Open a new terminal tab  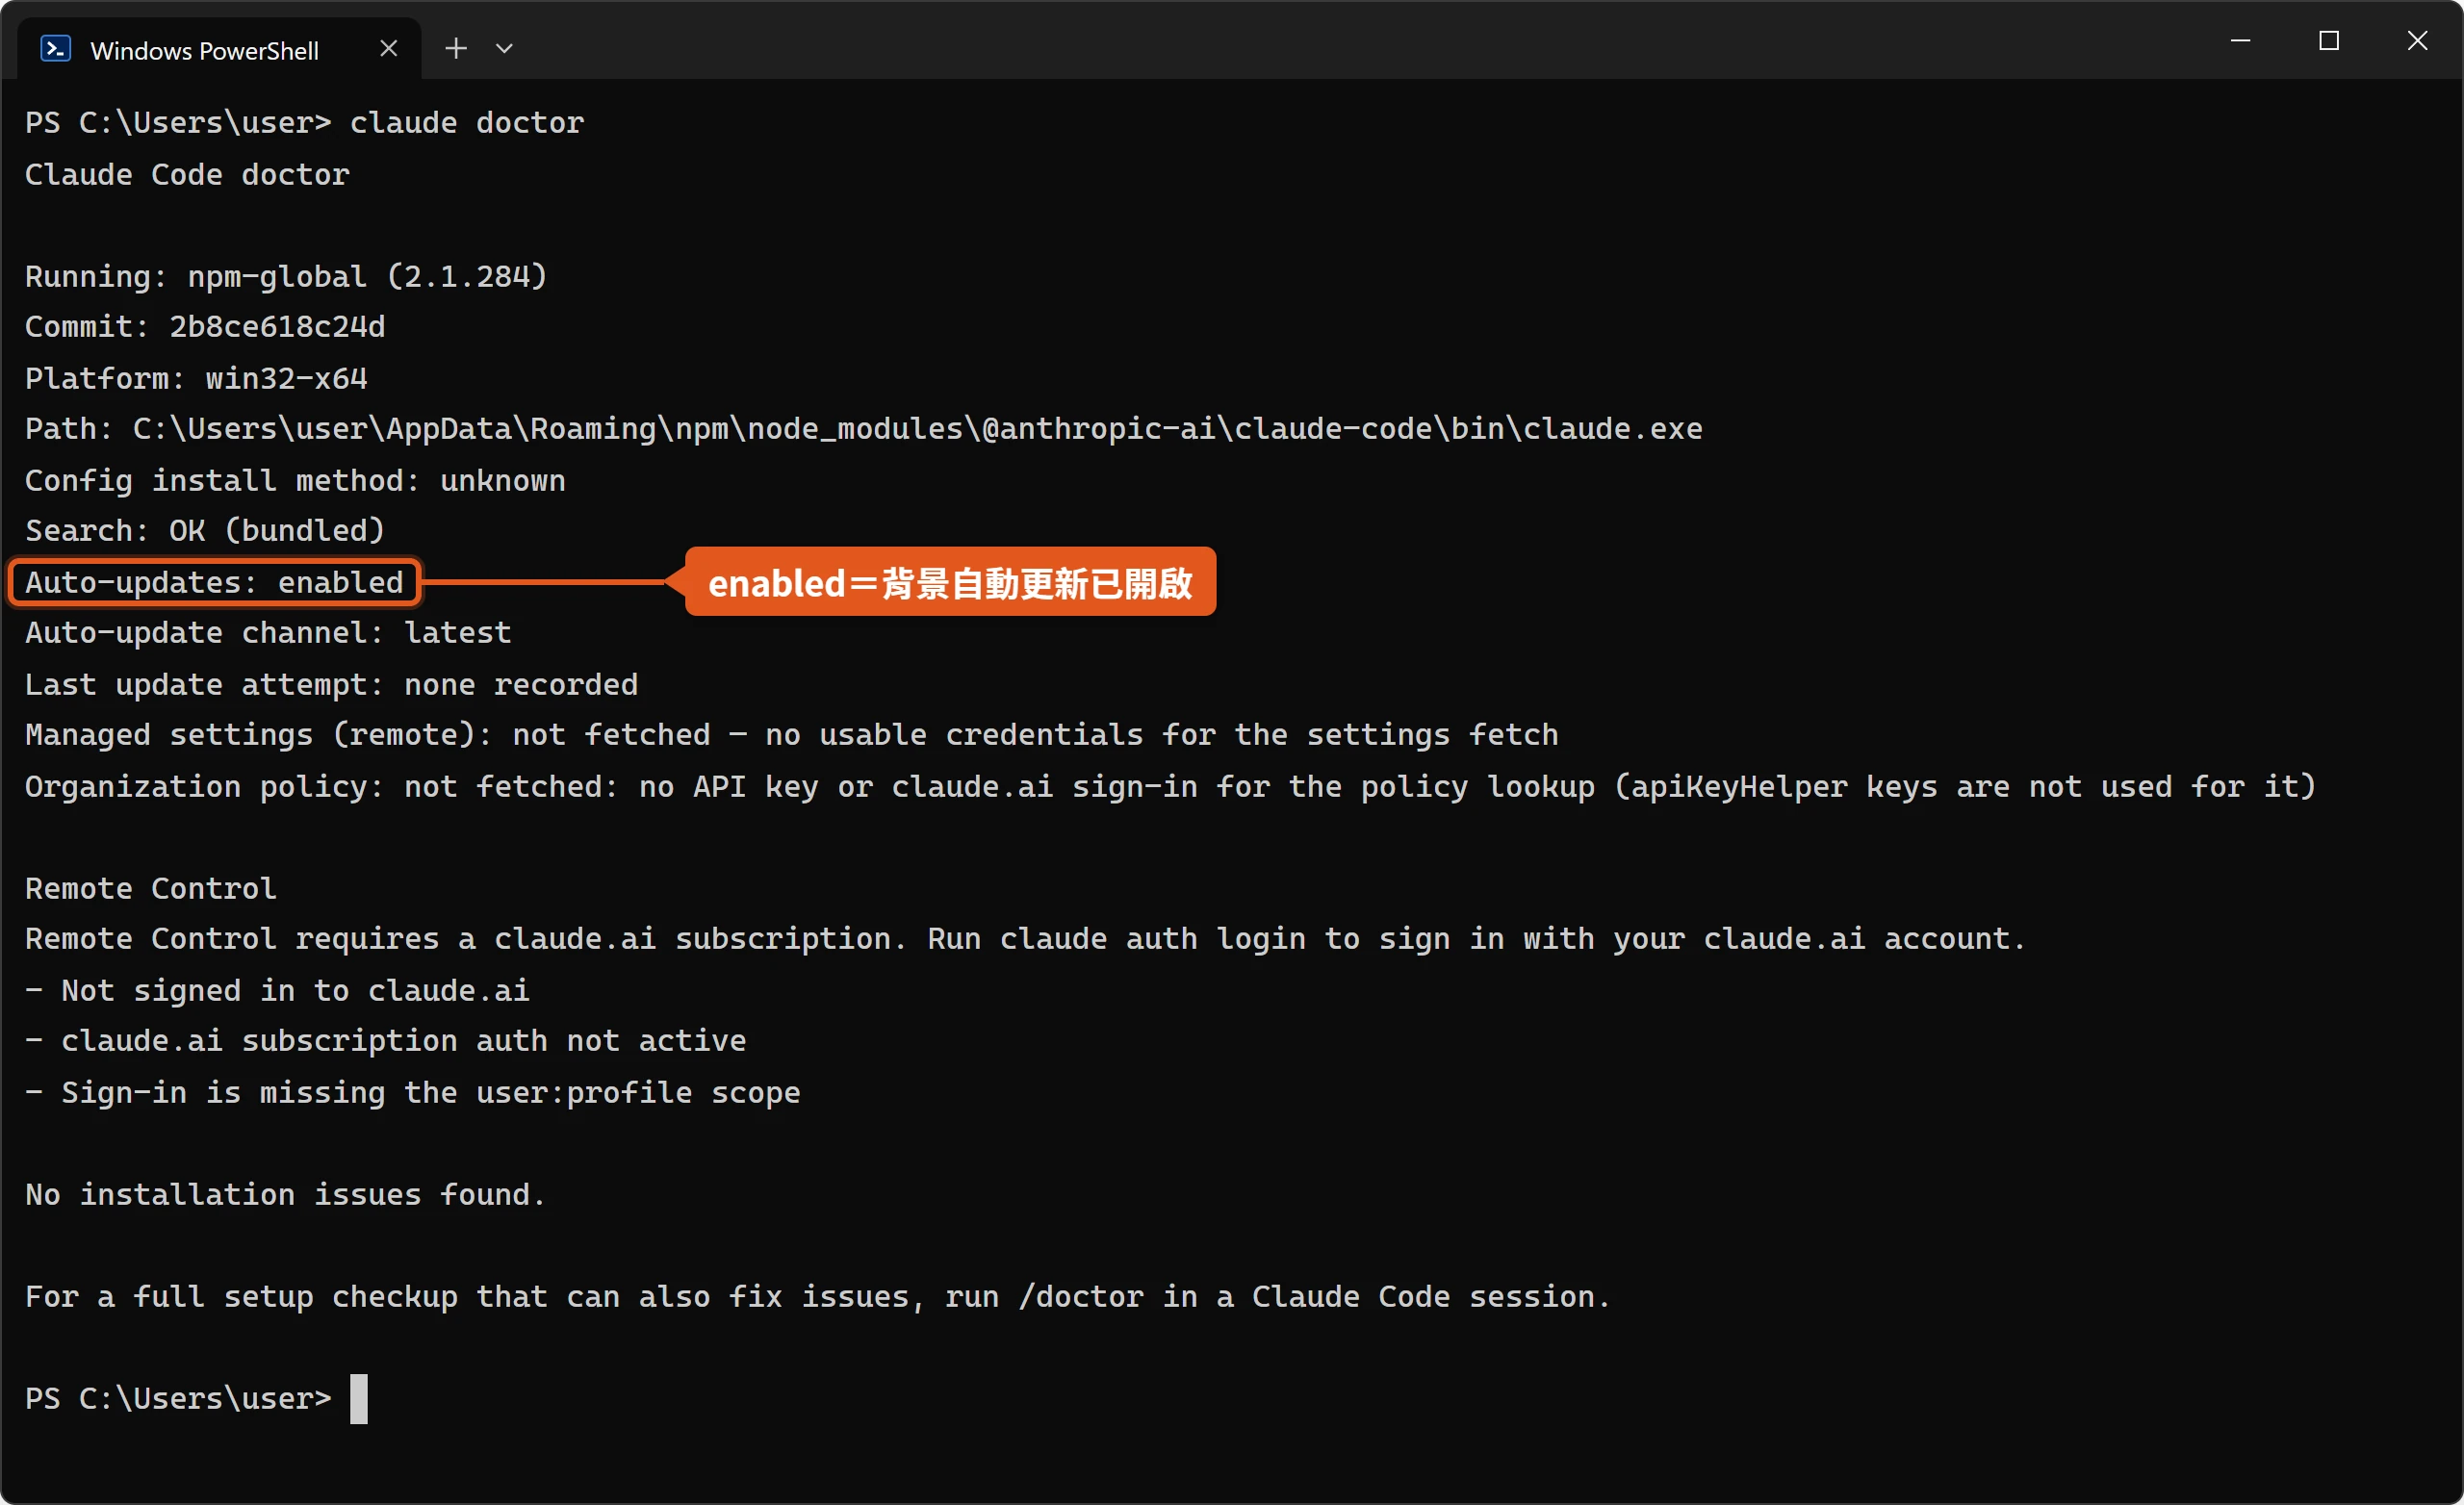tap(456, 48)
